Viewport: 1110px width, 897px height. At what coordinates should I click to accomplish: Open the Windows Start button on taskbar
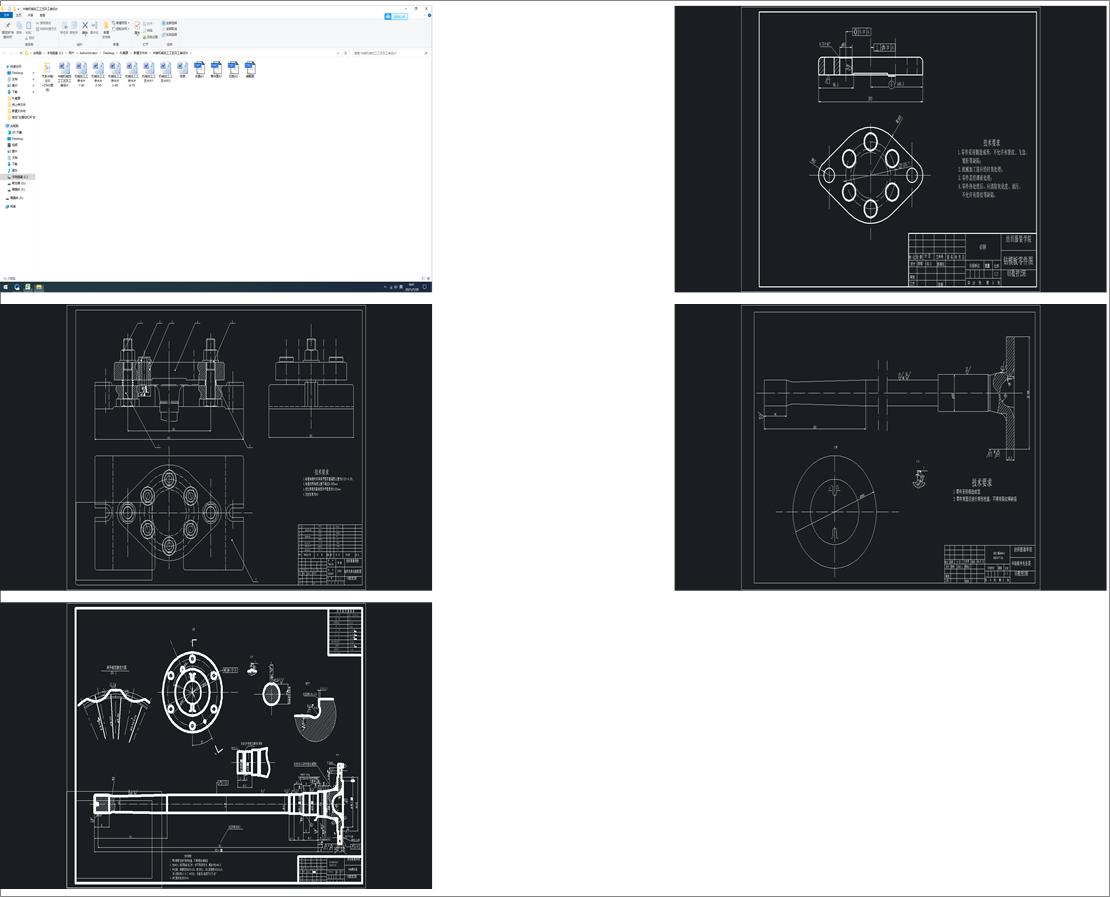6,287
